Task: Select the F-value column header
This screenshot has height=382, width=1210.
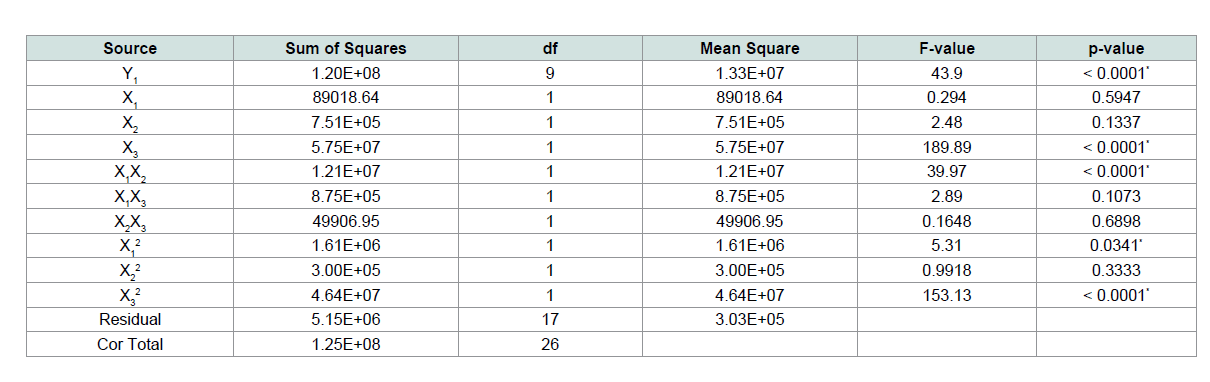Action: (946, 48)
